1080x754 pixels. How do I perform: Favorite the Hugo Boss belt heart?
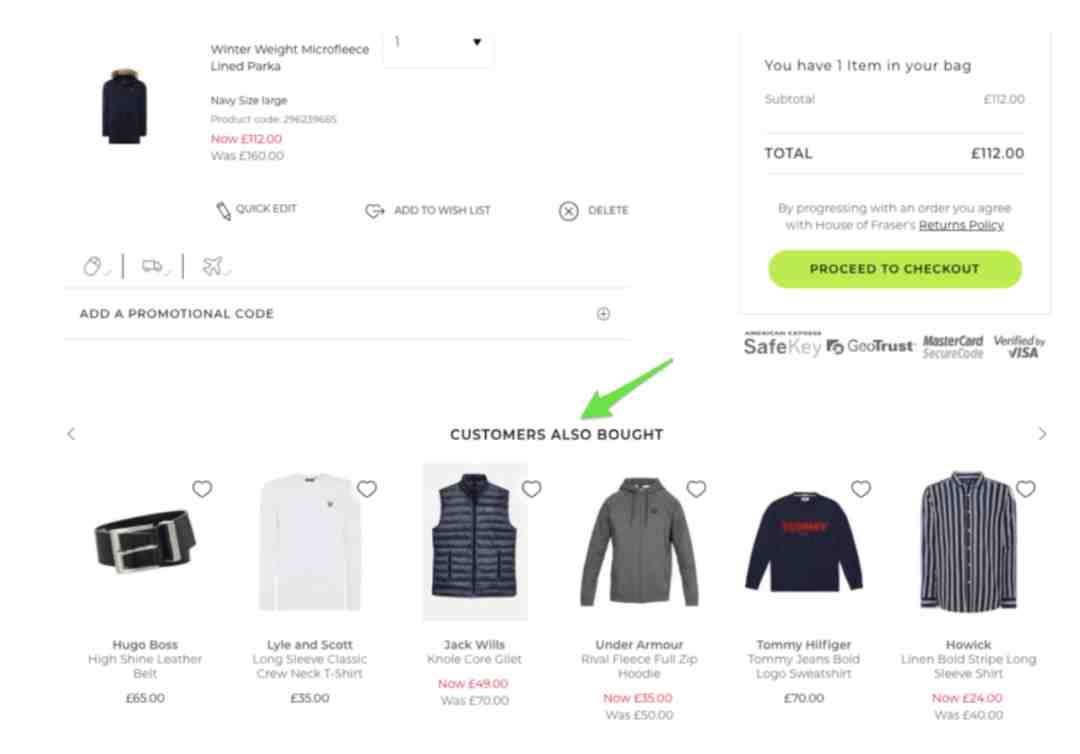point(202,489)
